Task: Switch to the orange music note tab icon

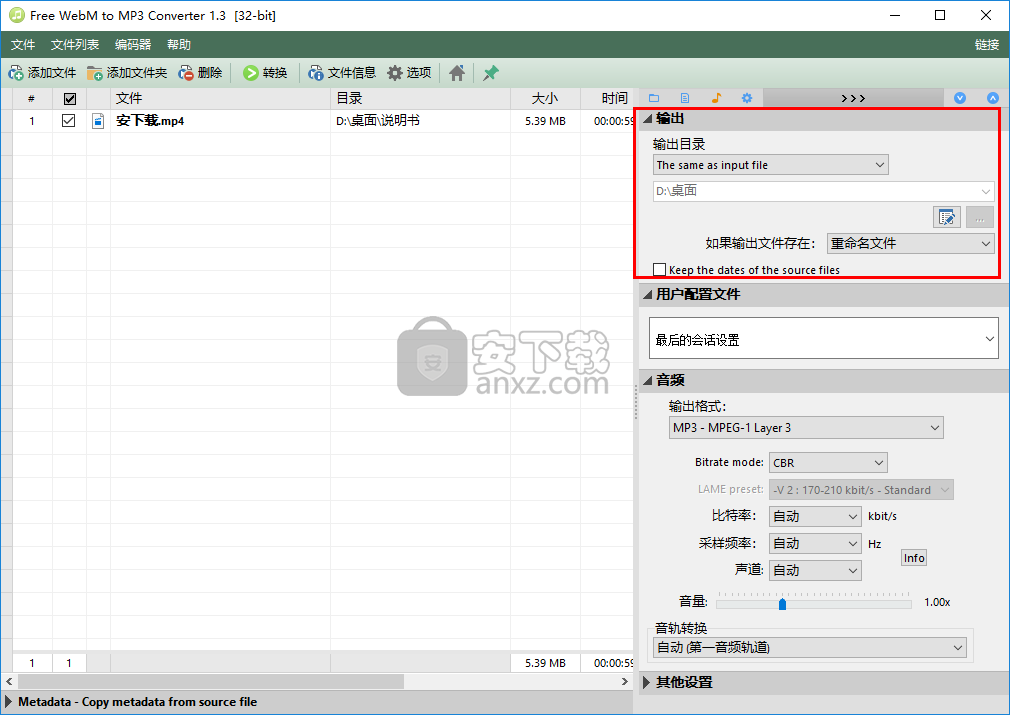Action: 716,98
